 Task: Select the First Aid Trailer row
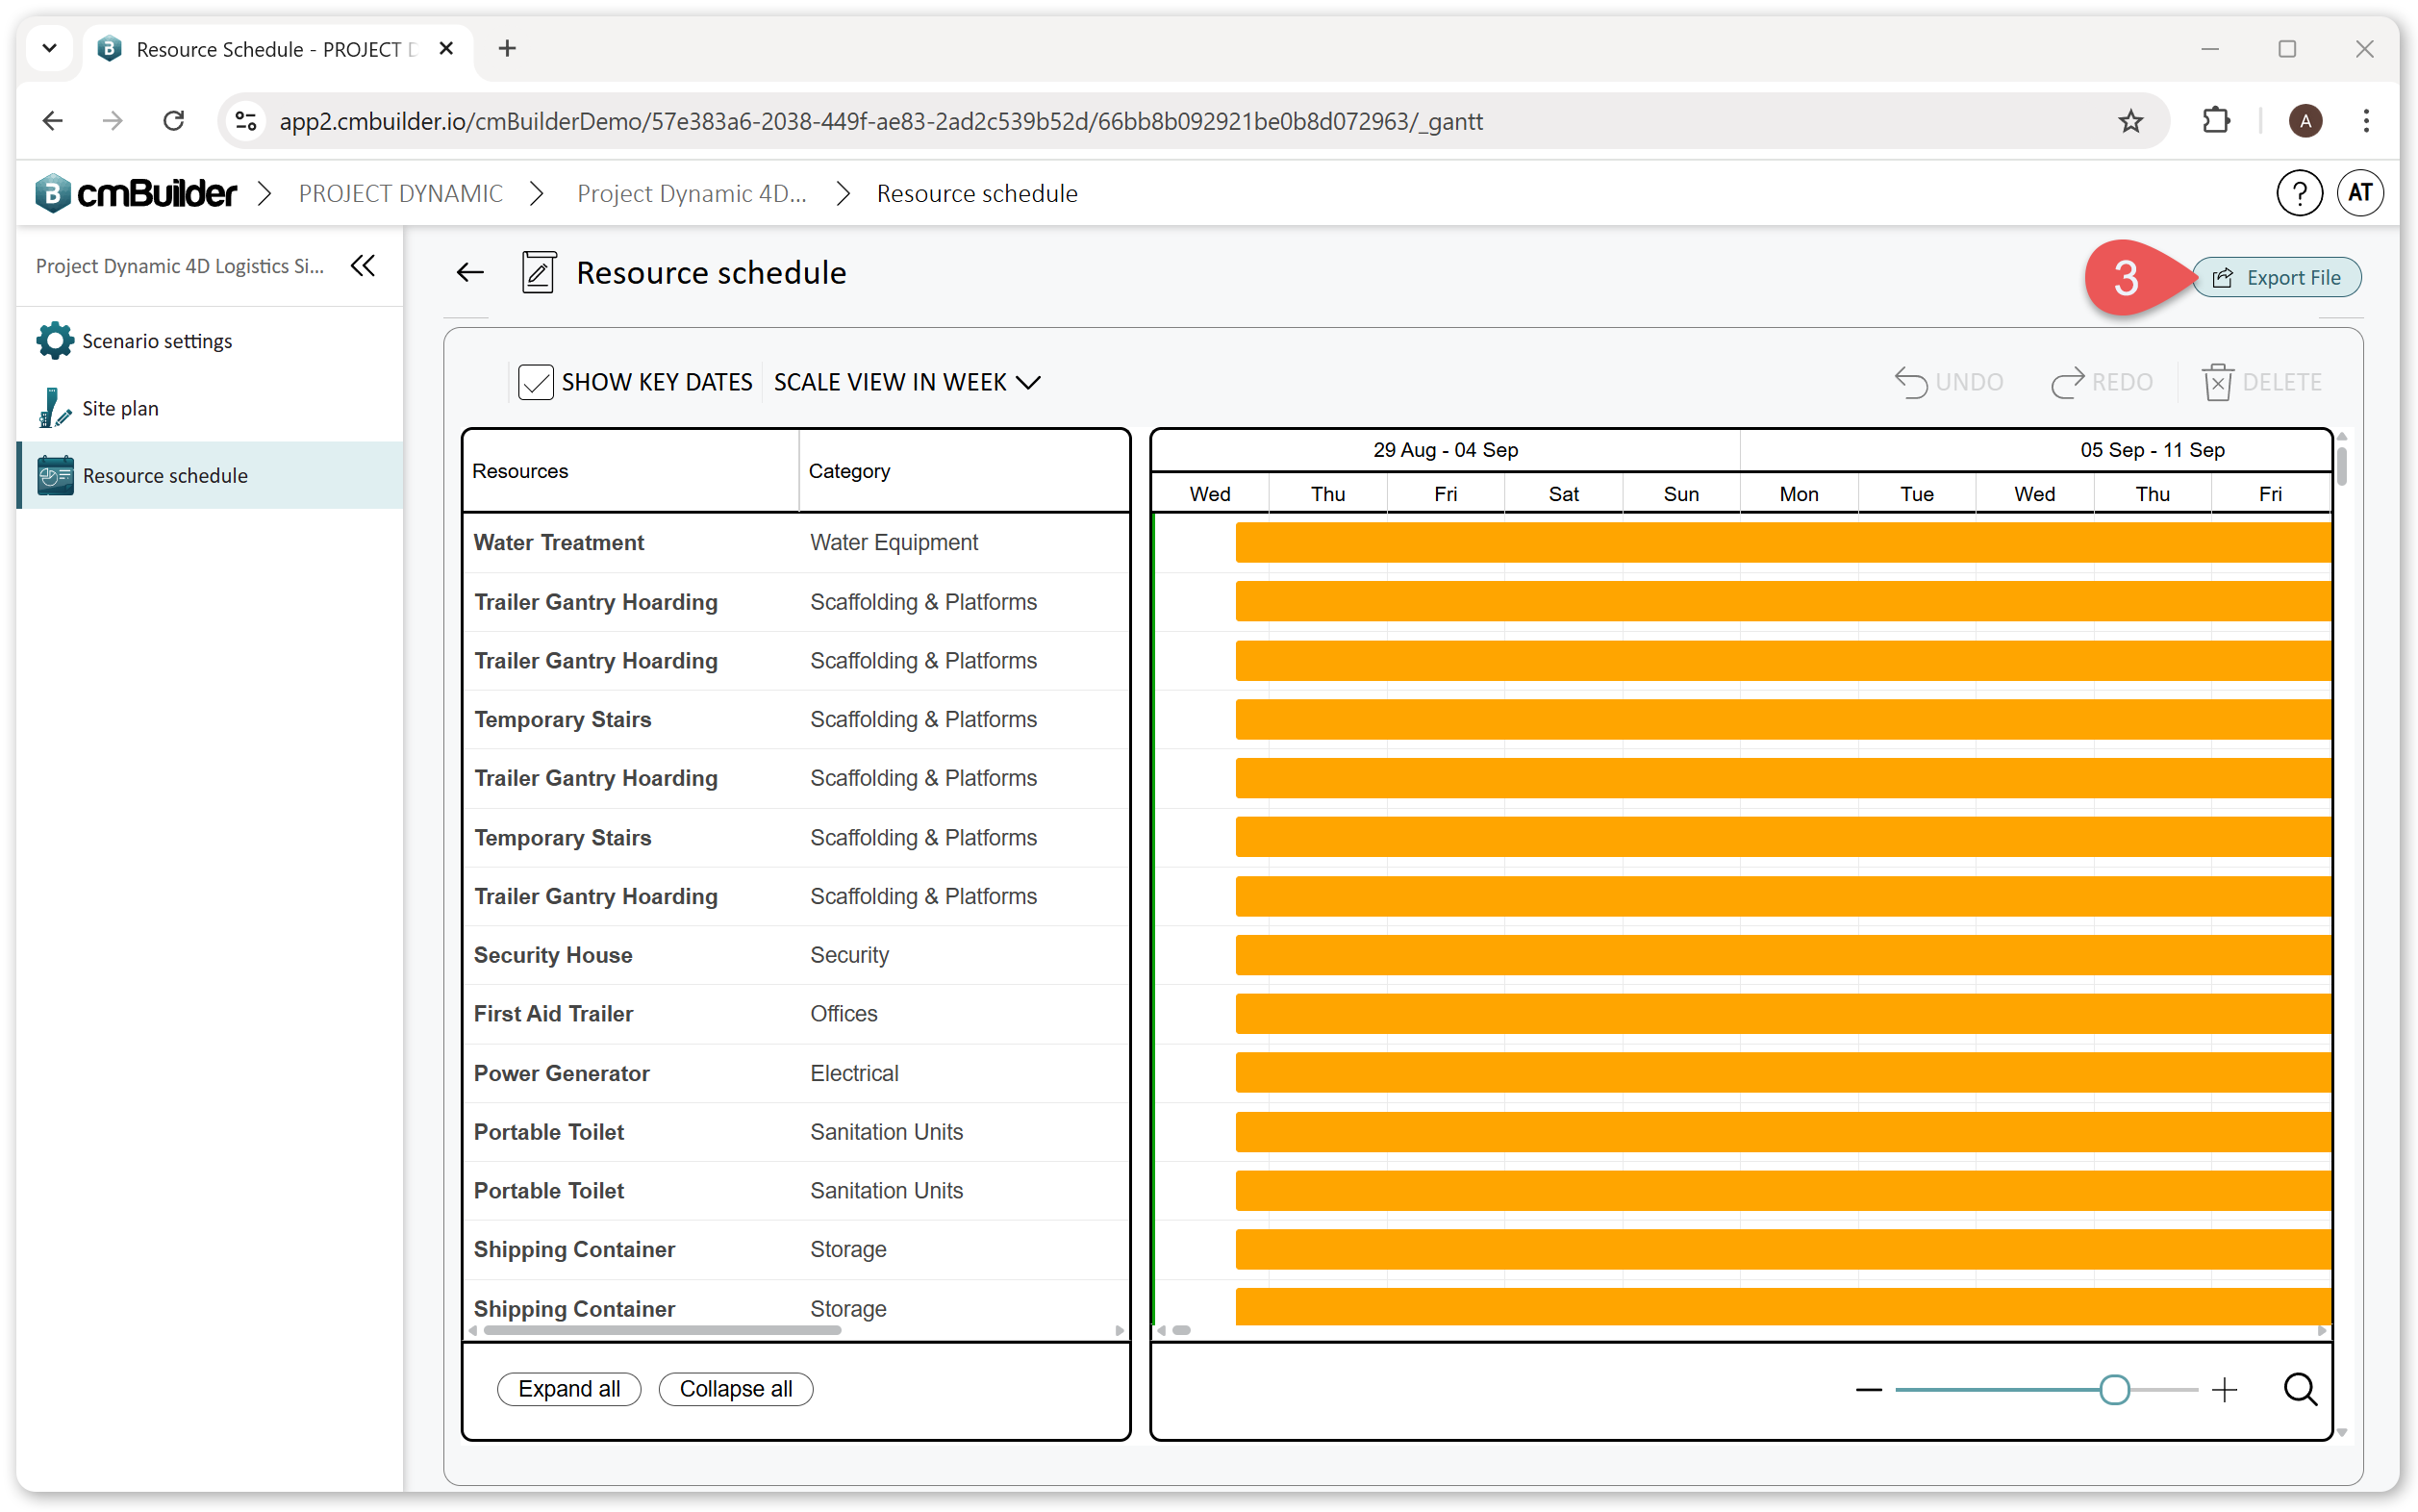click(796, 1014)
